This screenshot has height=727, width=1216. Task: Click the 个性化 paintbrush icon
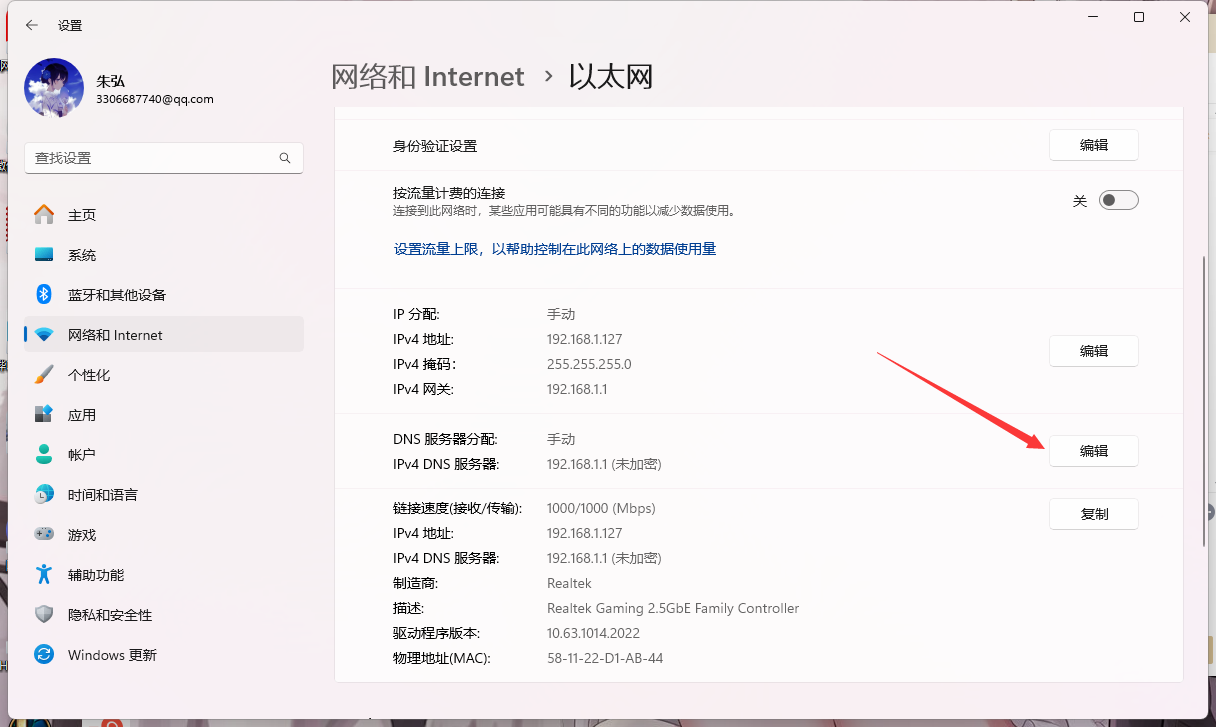pos(44,375)
